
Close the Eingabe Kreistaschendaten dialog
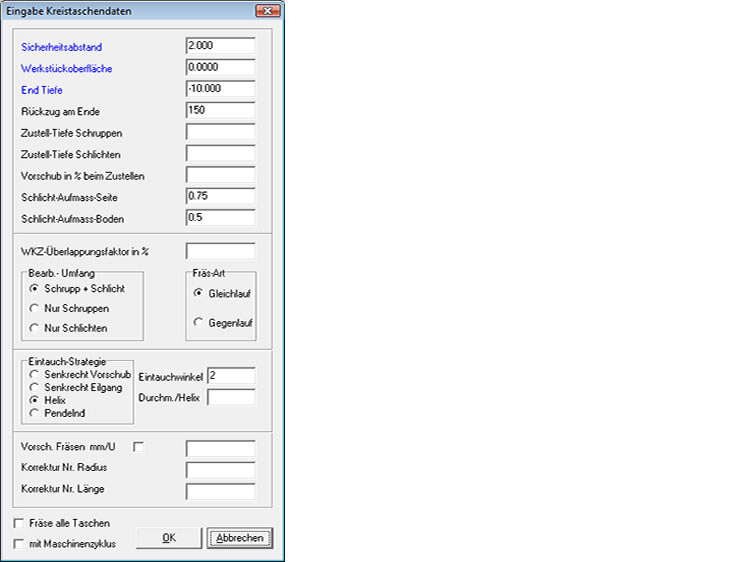click(x=267, y=11)
